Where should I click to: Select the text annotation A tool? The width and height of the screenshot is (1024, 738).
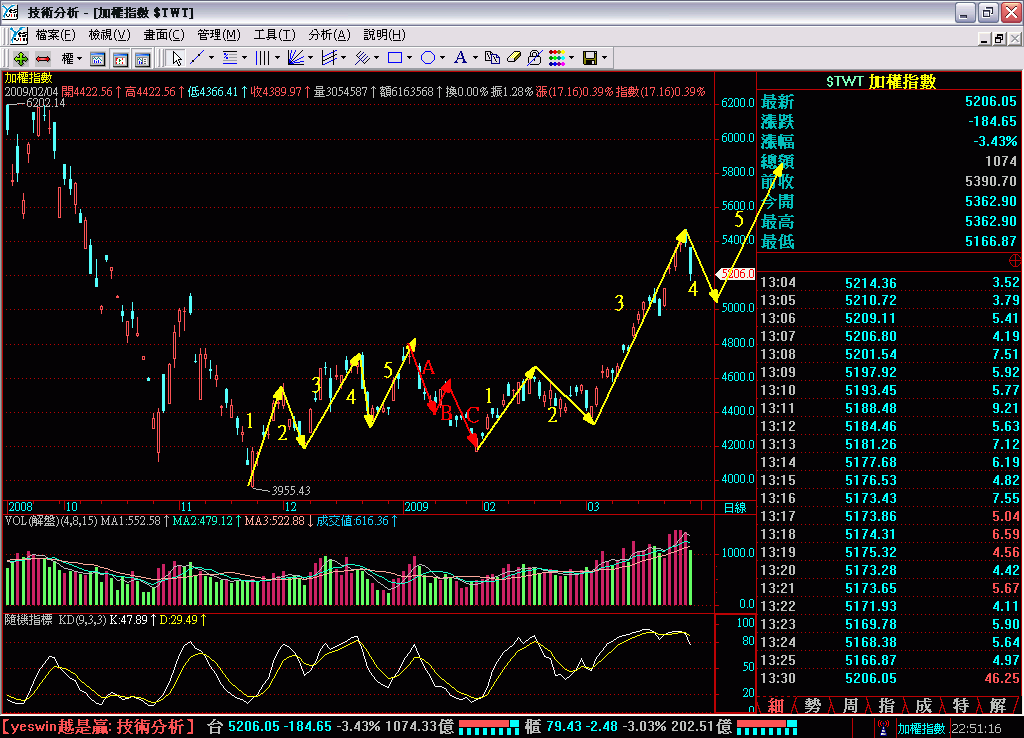460,58
